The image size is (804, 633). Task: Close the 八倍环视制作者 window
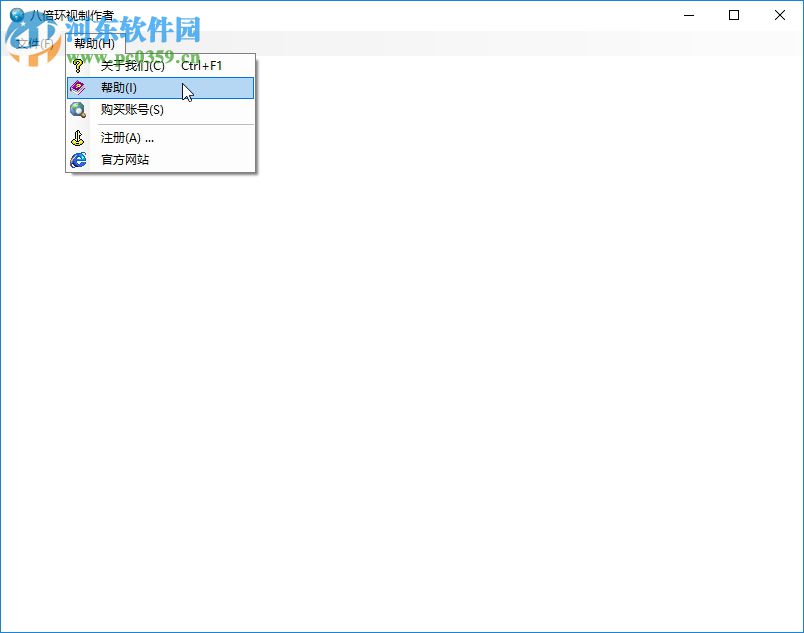(781, 16)
